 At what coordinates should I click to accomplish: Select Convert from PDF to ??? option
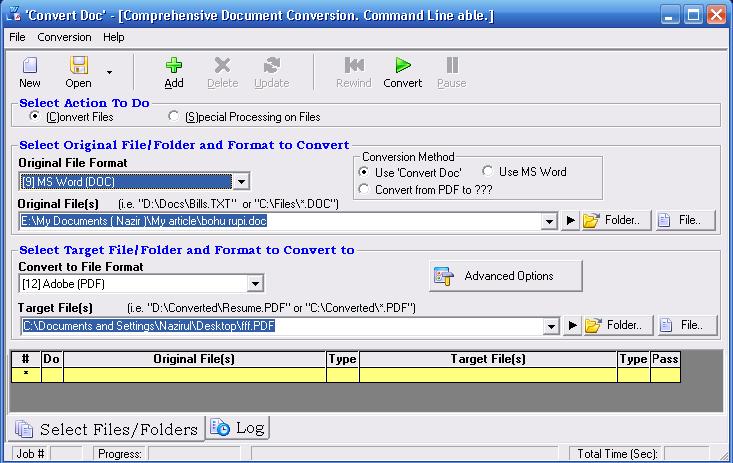click(x=363, y=189)
